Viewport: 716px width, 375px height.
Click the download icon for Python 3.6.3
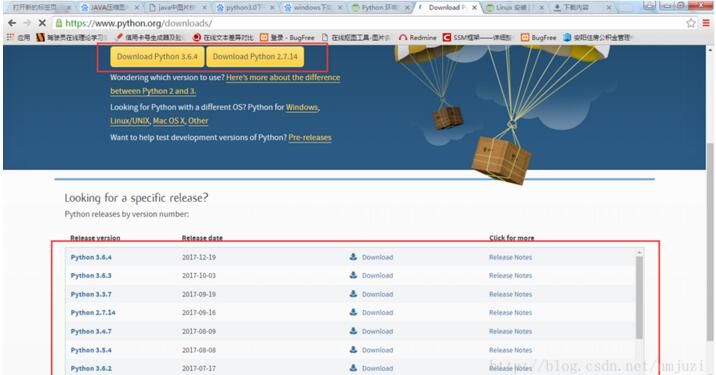click(353, 275)
